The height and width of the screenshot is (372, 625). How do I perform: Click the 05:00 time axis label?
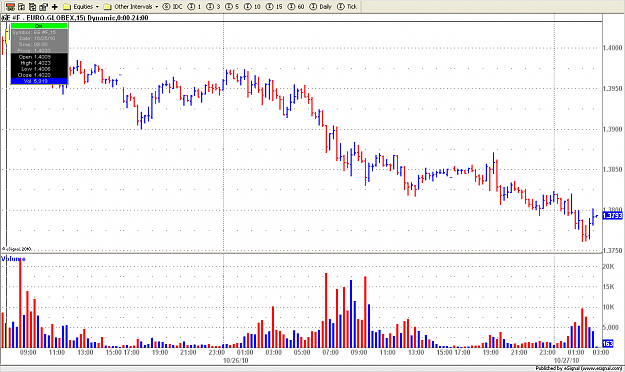pyautogui.click(x=302, y=352)
